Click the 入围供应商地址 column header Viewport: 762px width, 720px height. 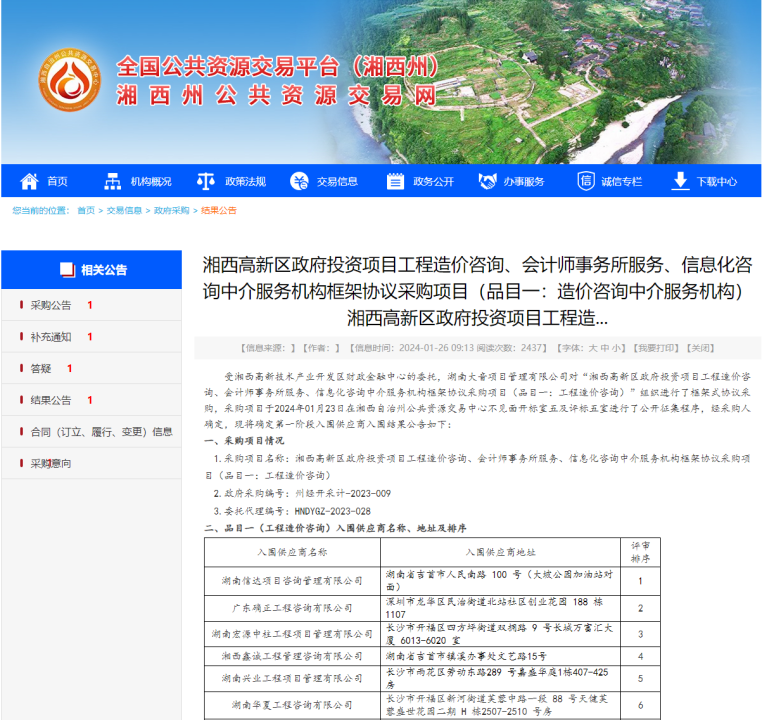[x=501, y=552]
